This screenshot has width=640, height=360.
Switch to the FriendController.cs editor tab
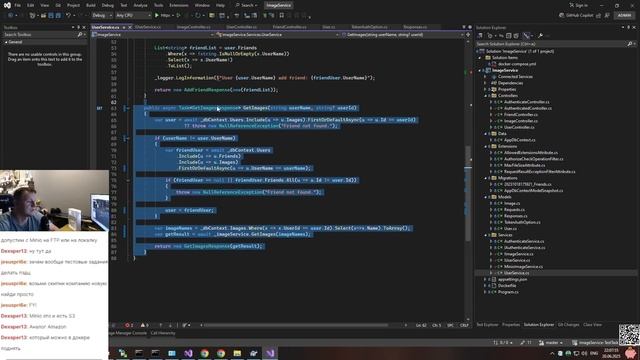coord(289,27)
